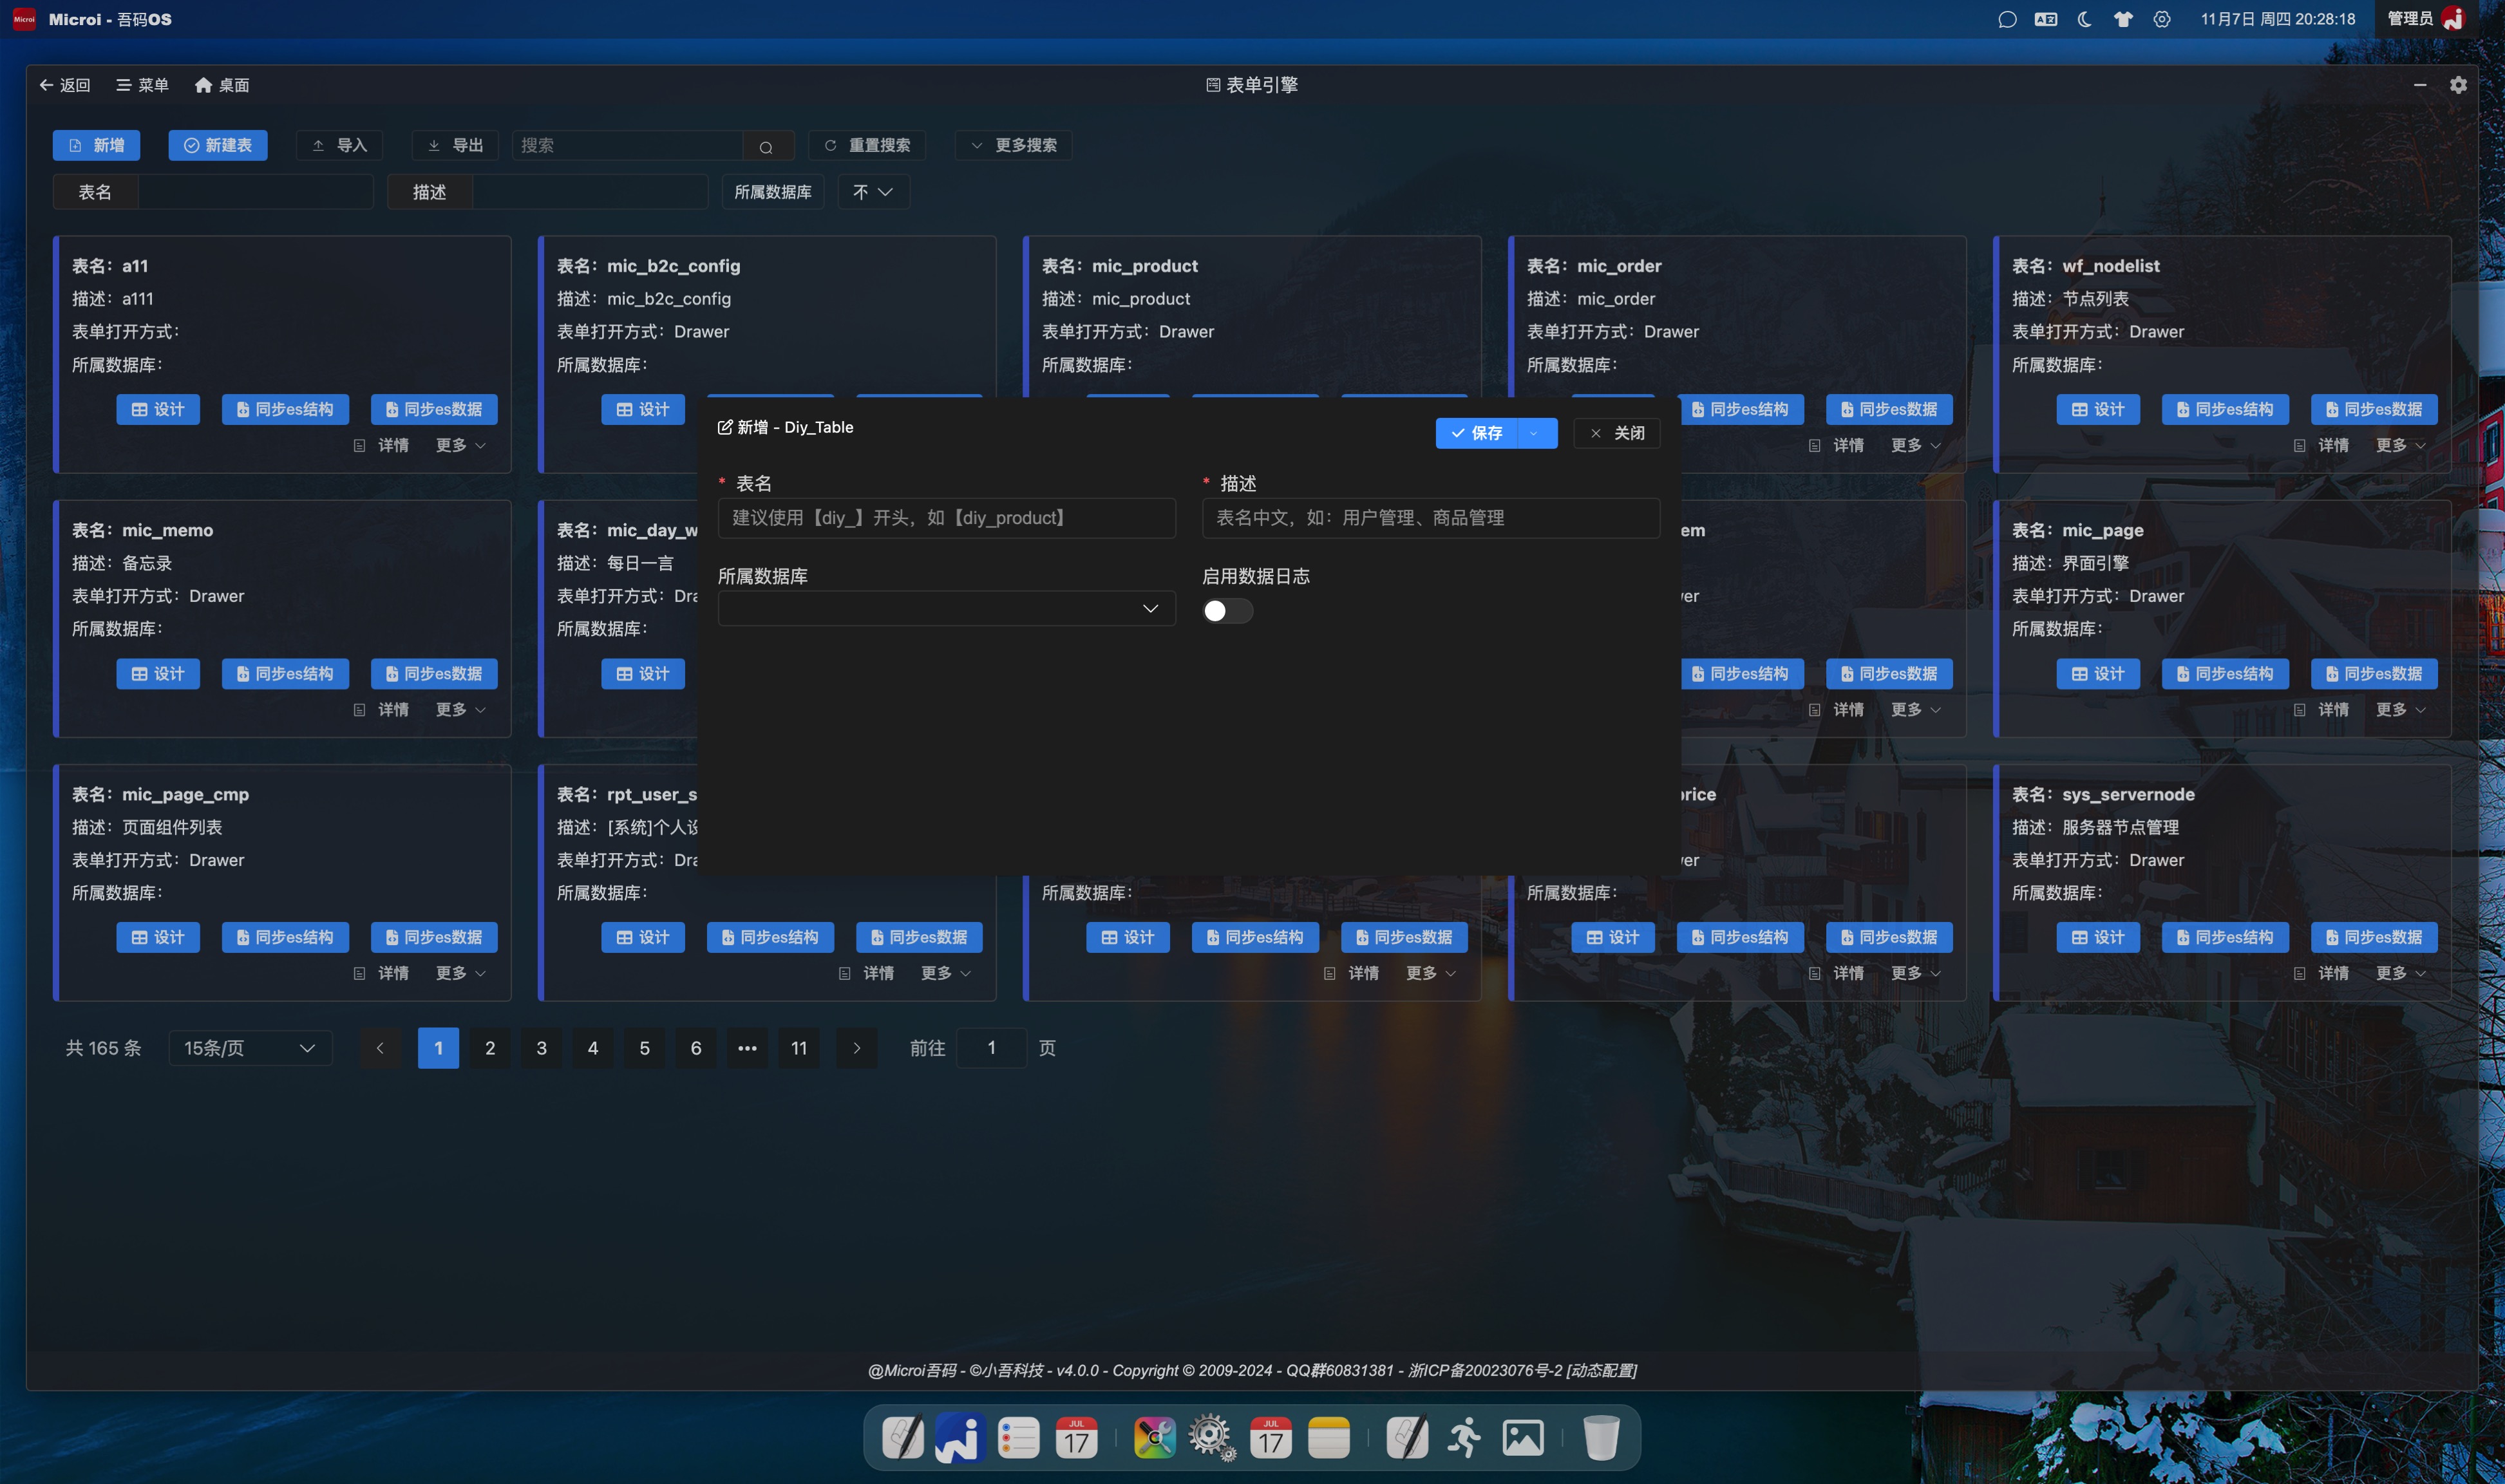Open the Microi app in the dock
Screen dimensions: 2505x1484
[x=961, y=1438]
